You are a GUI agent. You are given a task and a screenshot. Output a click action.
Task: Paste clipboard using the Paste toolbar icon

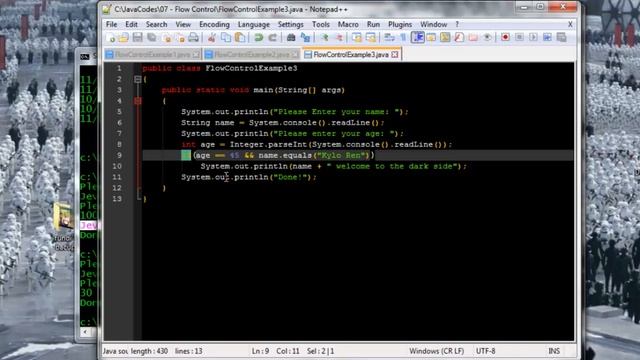240,38
